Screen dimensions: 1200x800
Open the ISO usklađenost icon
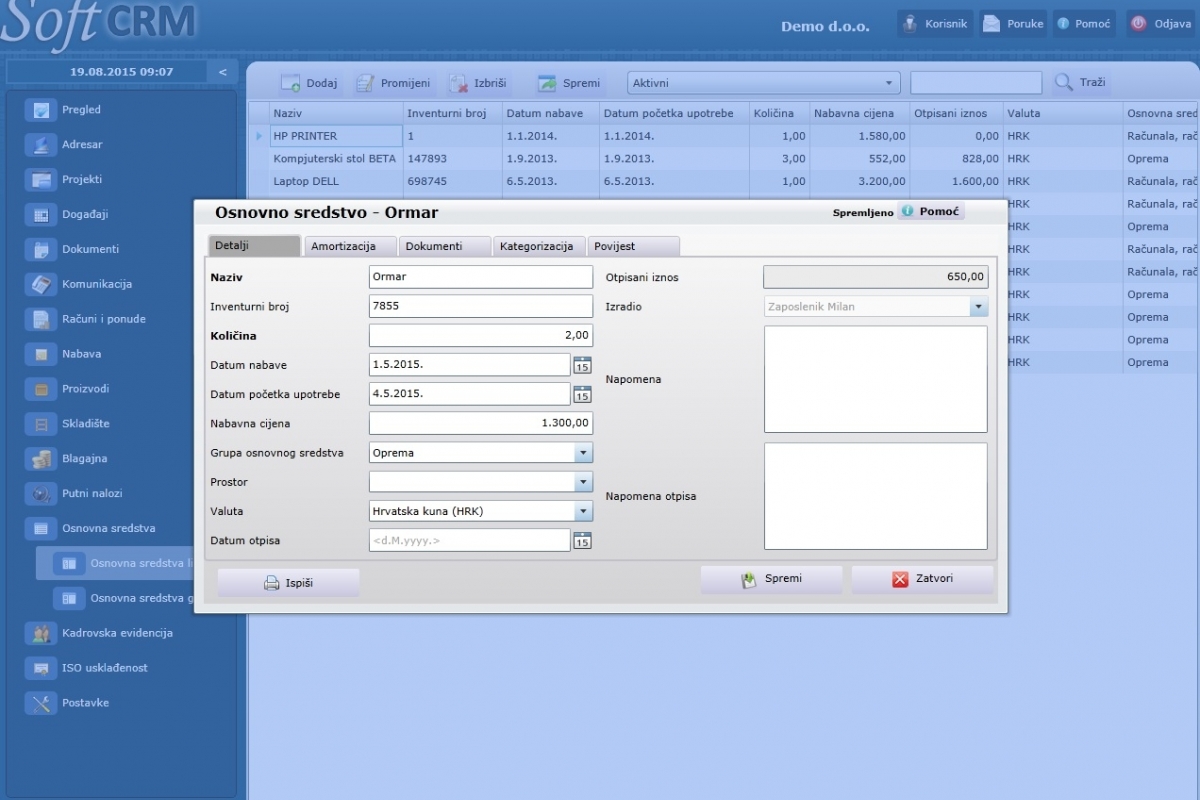[x=41, y=668]
